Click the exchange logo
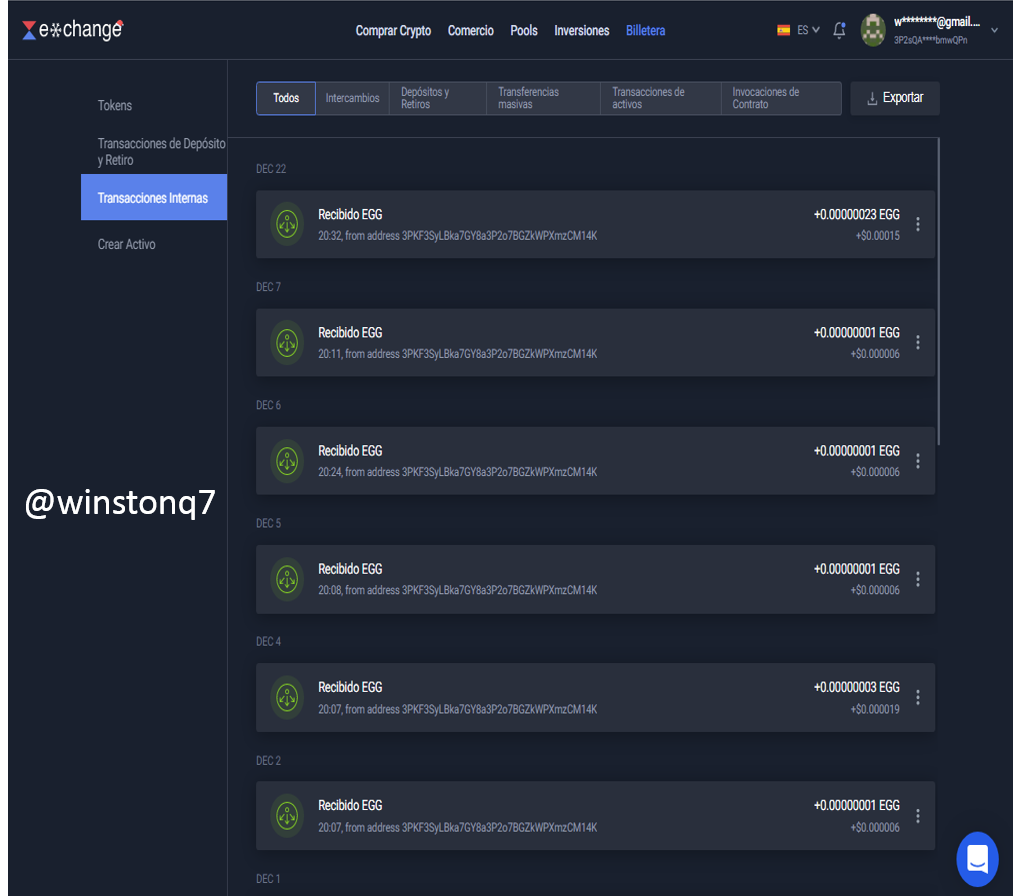This screenshot has height=896, width=1013. click(72, 30)
